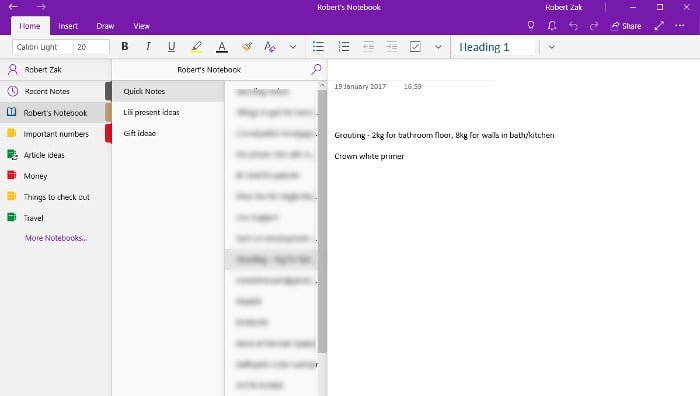Screen dimensions: 700x396
Task: Toggle bold formatting
Action: (125, 46)
